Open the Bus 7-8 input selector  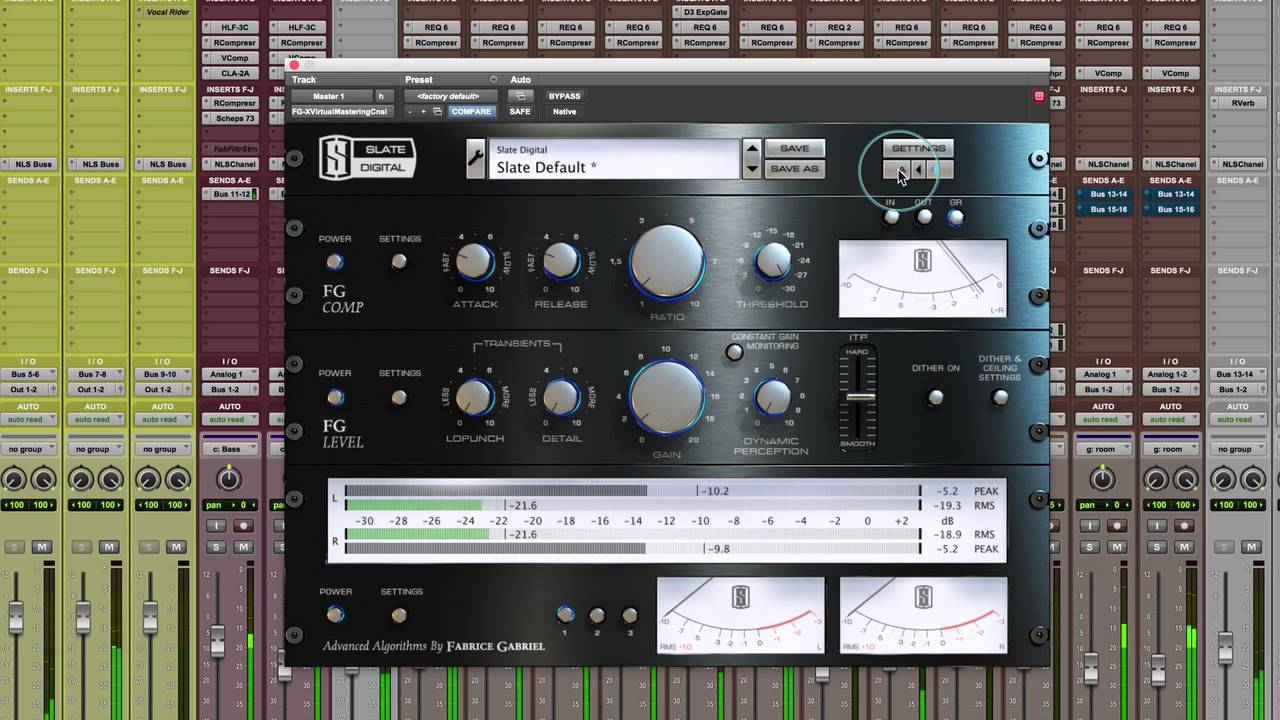pos(95,374)
